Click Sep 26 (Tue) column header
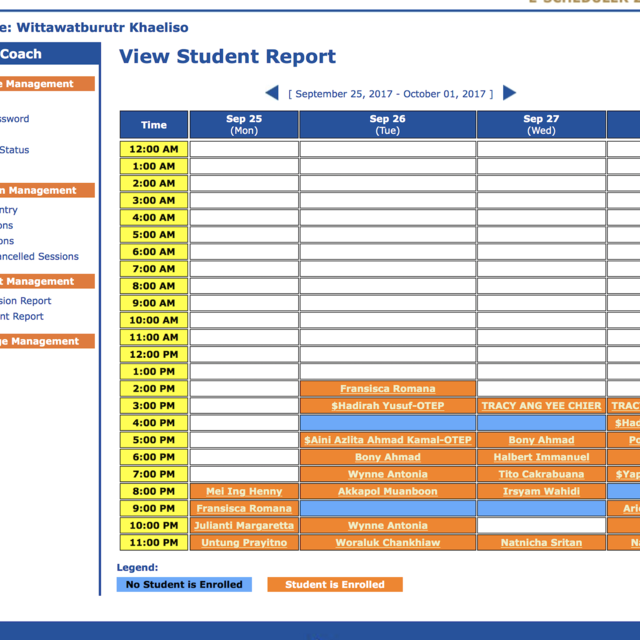640x640 pixels. click(387, 124)
